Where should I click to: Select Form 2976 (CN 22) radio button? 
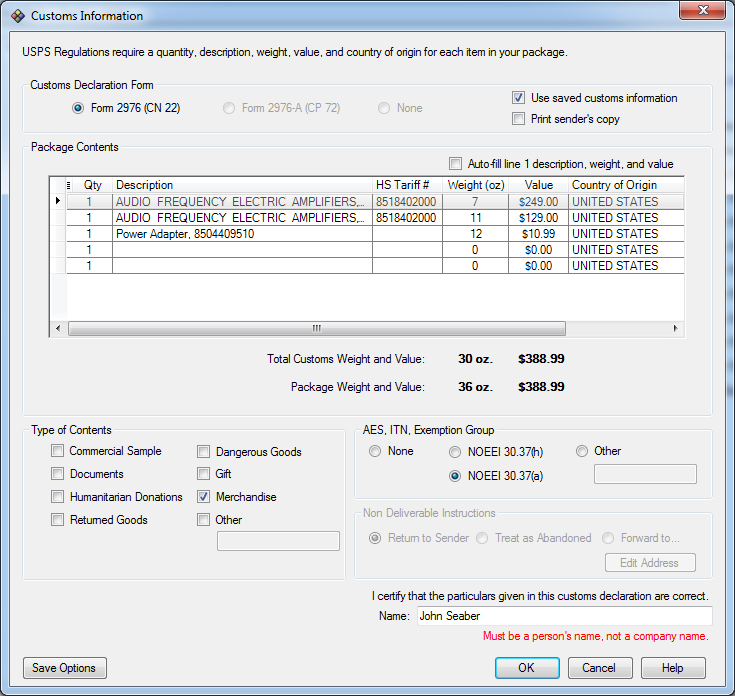click(78, 108)
